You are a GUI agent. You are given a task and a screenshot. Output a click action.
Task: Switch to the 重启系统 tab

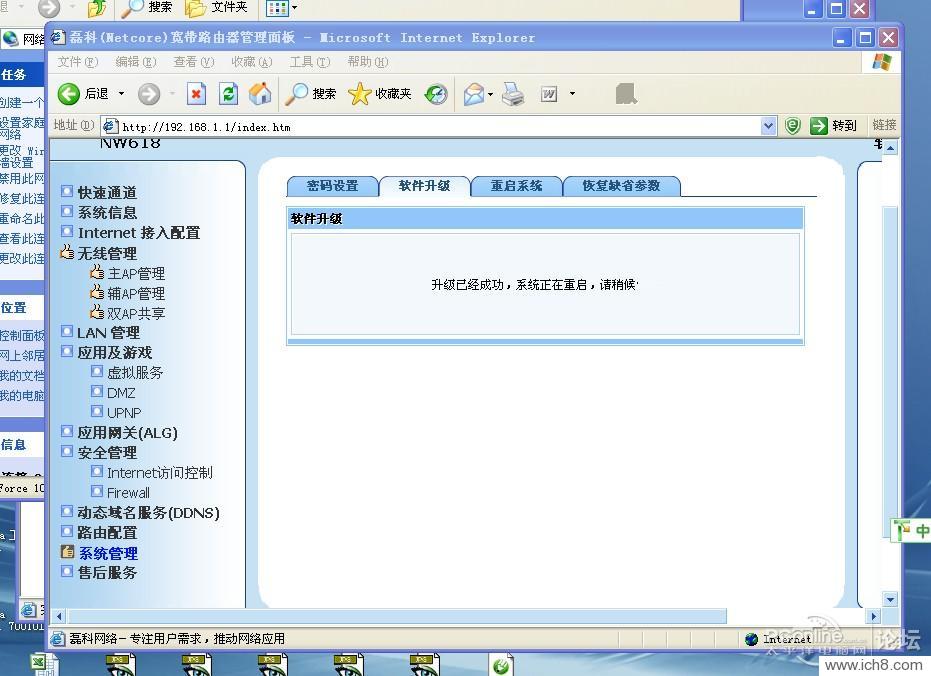pyautogui.click(x=516, y=186)
